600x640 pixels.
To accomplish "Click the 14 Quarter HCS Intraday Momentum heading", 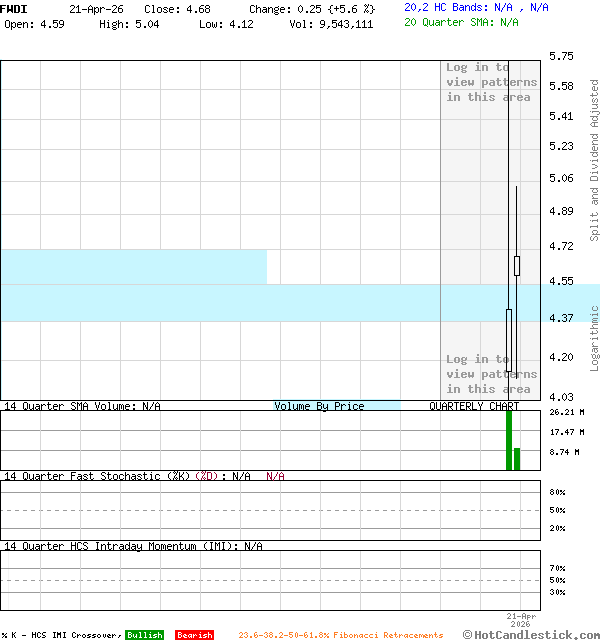I will click(133, 546).
